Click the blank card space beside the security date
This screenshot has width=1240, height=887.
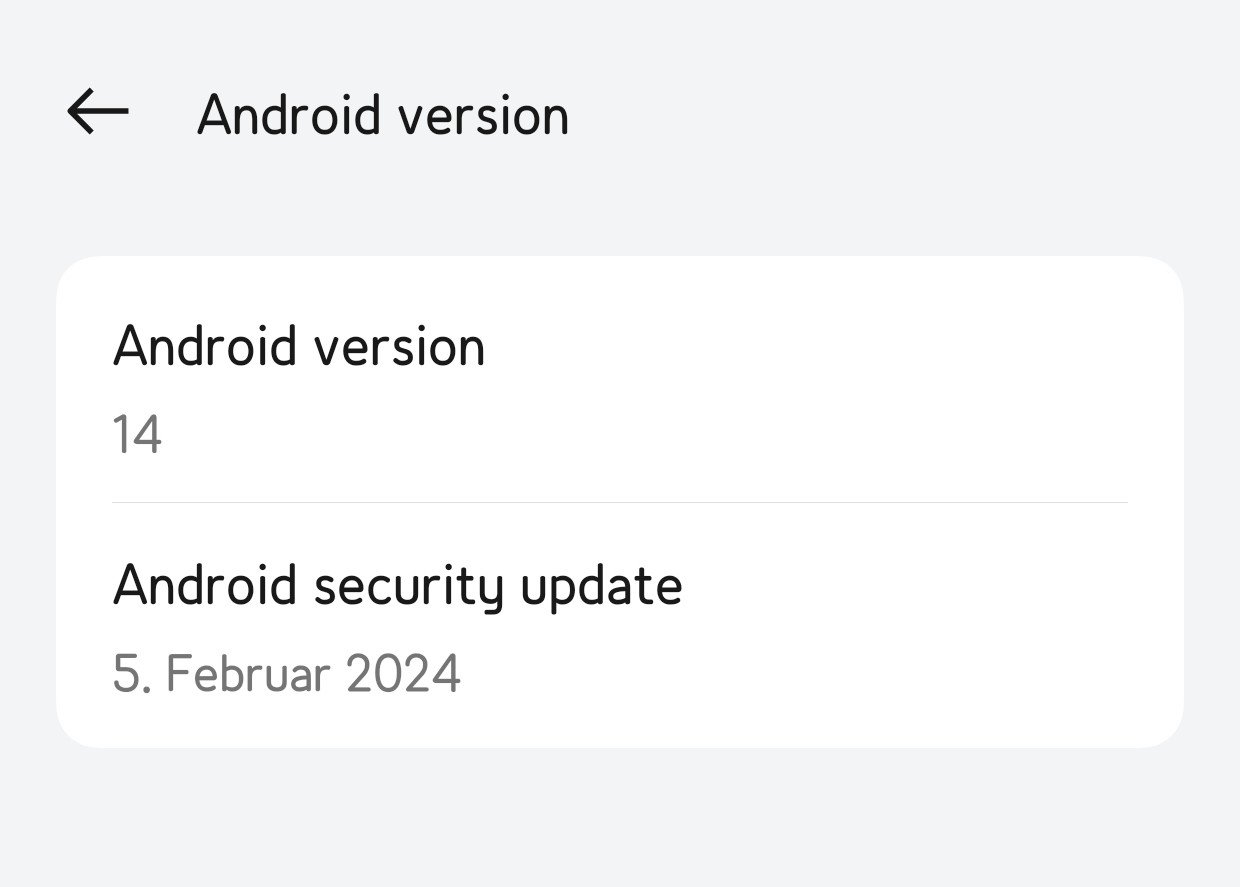pyautogui.click(x=800, y=673)
